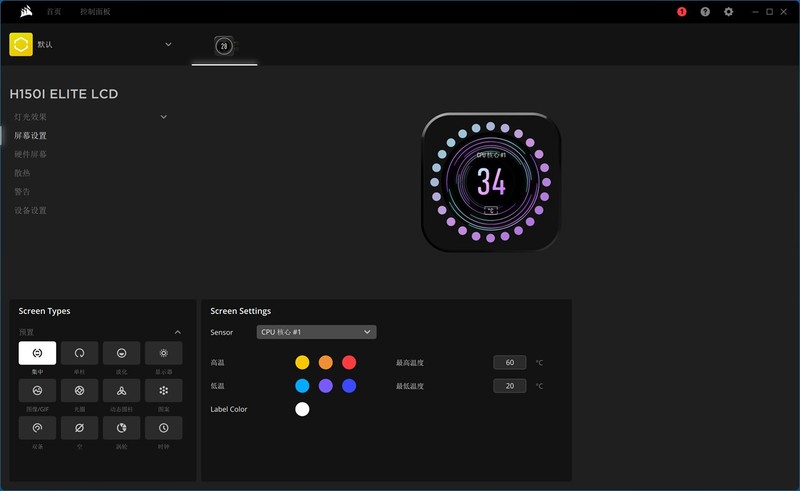
Task: Pick the white Label Color swatch
Action: 302,409
